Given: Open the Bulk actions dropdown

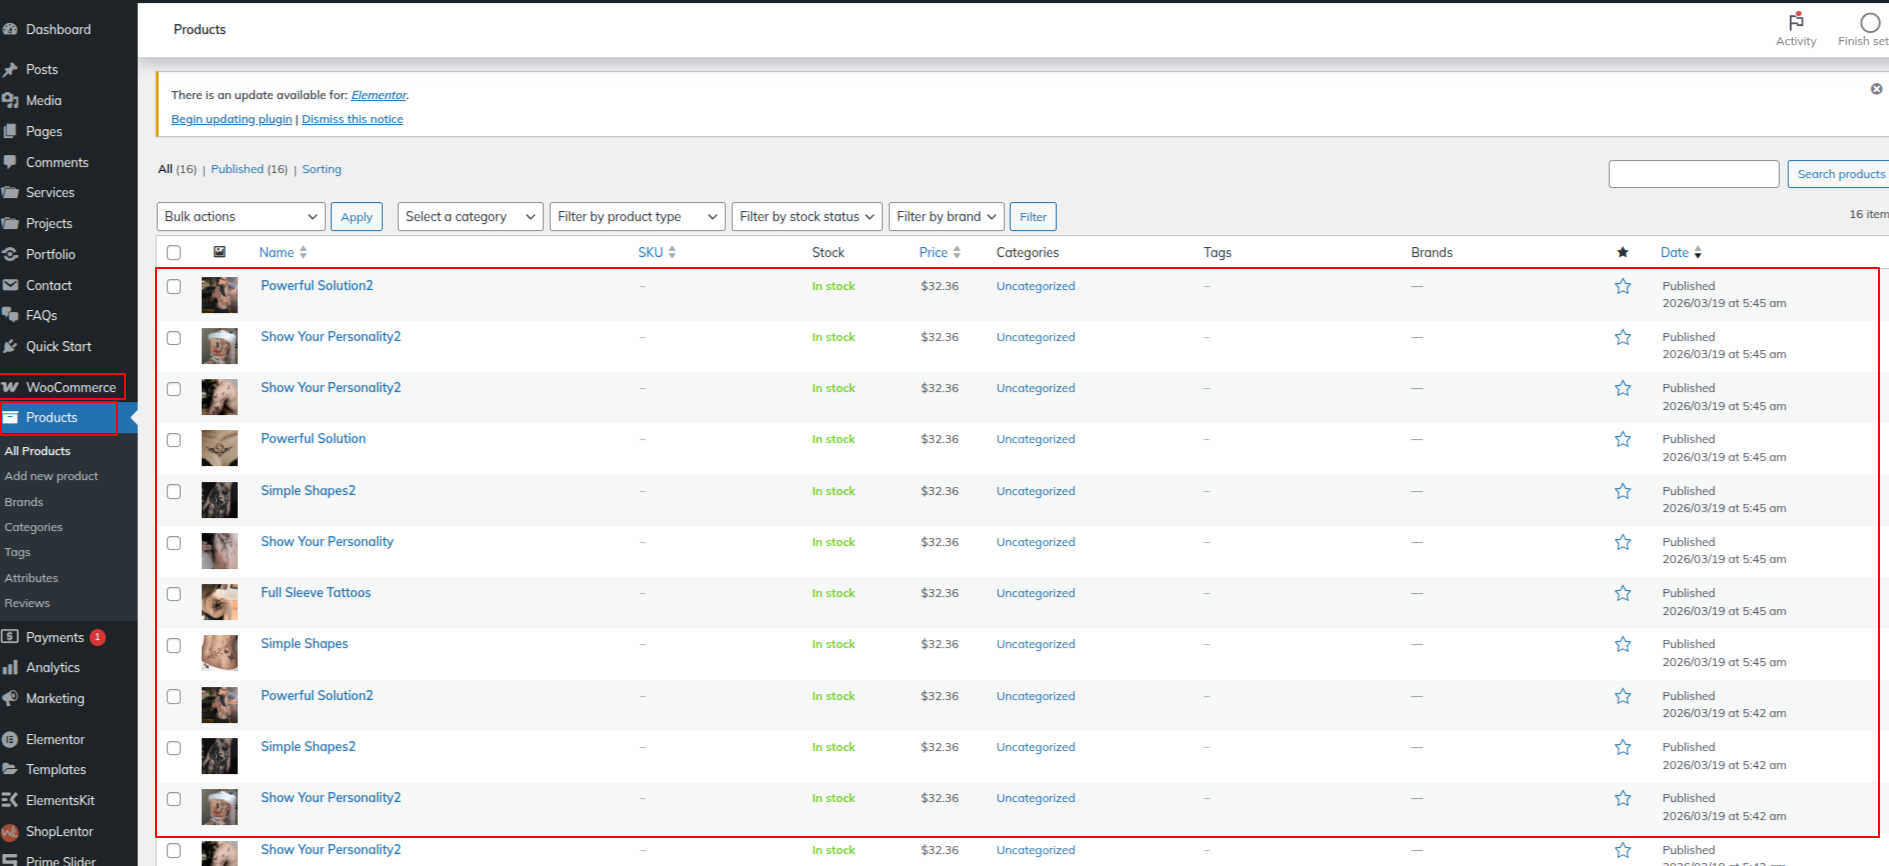Looking at the screenshot, I should click(241, 217).
